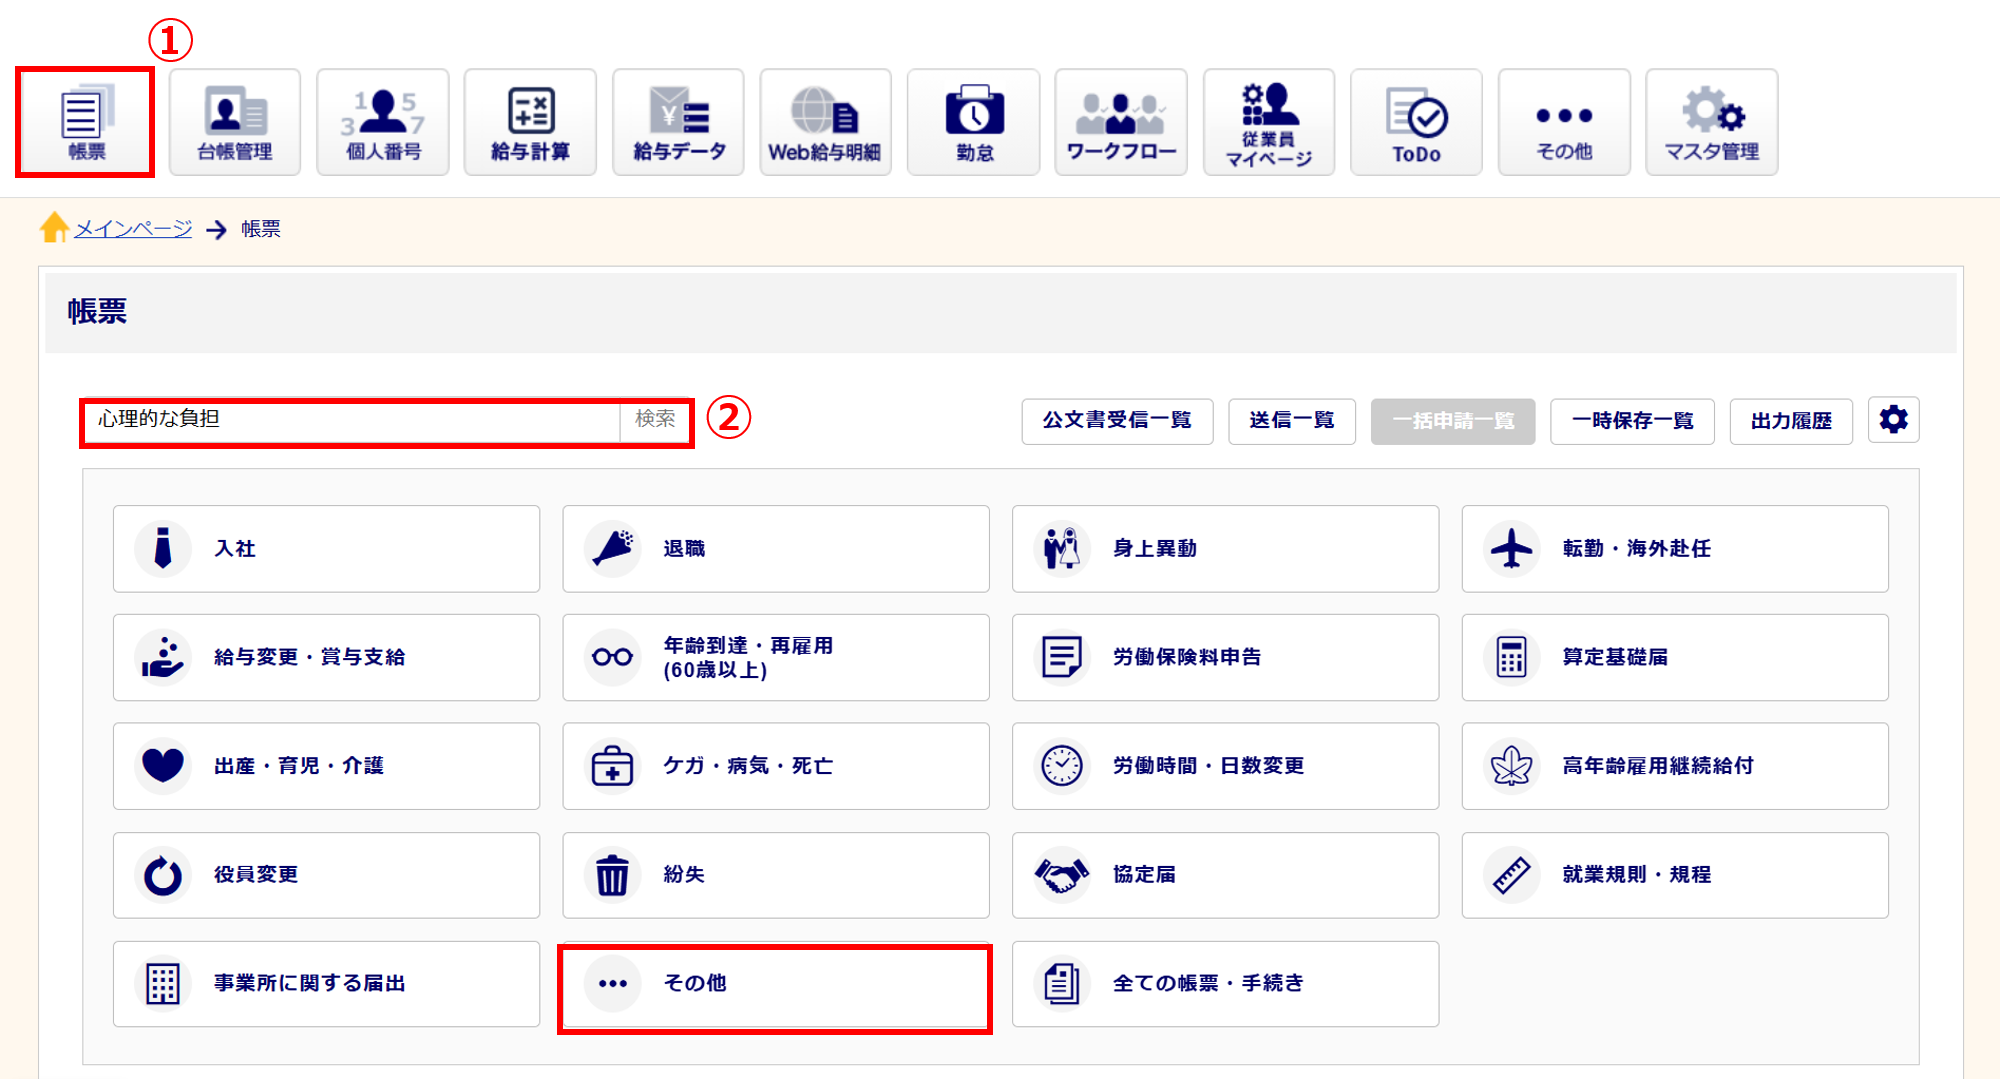Image resolution: width=2000 pixels, height=1079 pixels.
Task: Select the 役員変更 category card
Action: point(326,875)
